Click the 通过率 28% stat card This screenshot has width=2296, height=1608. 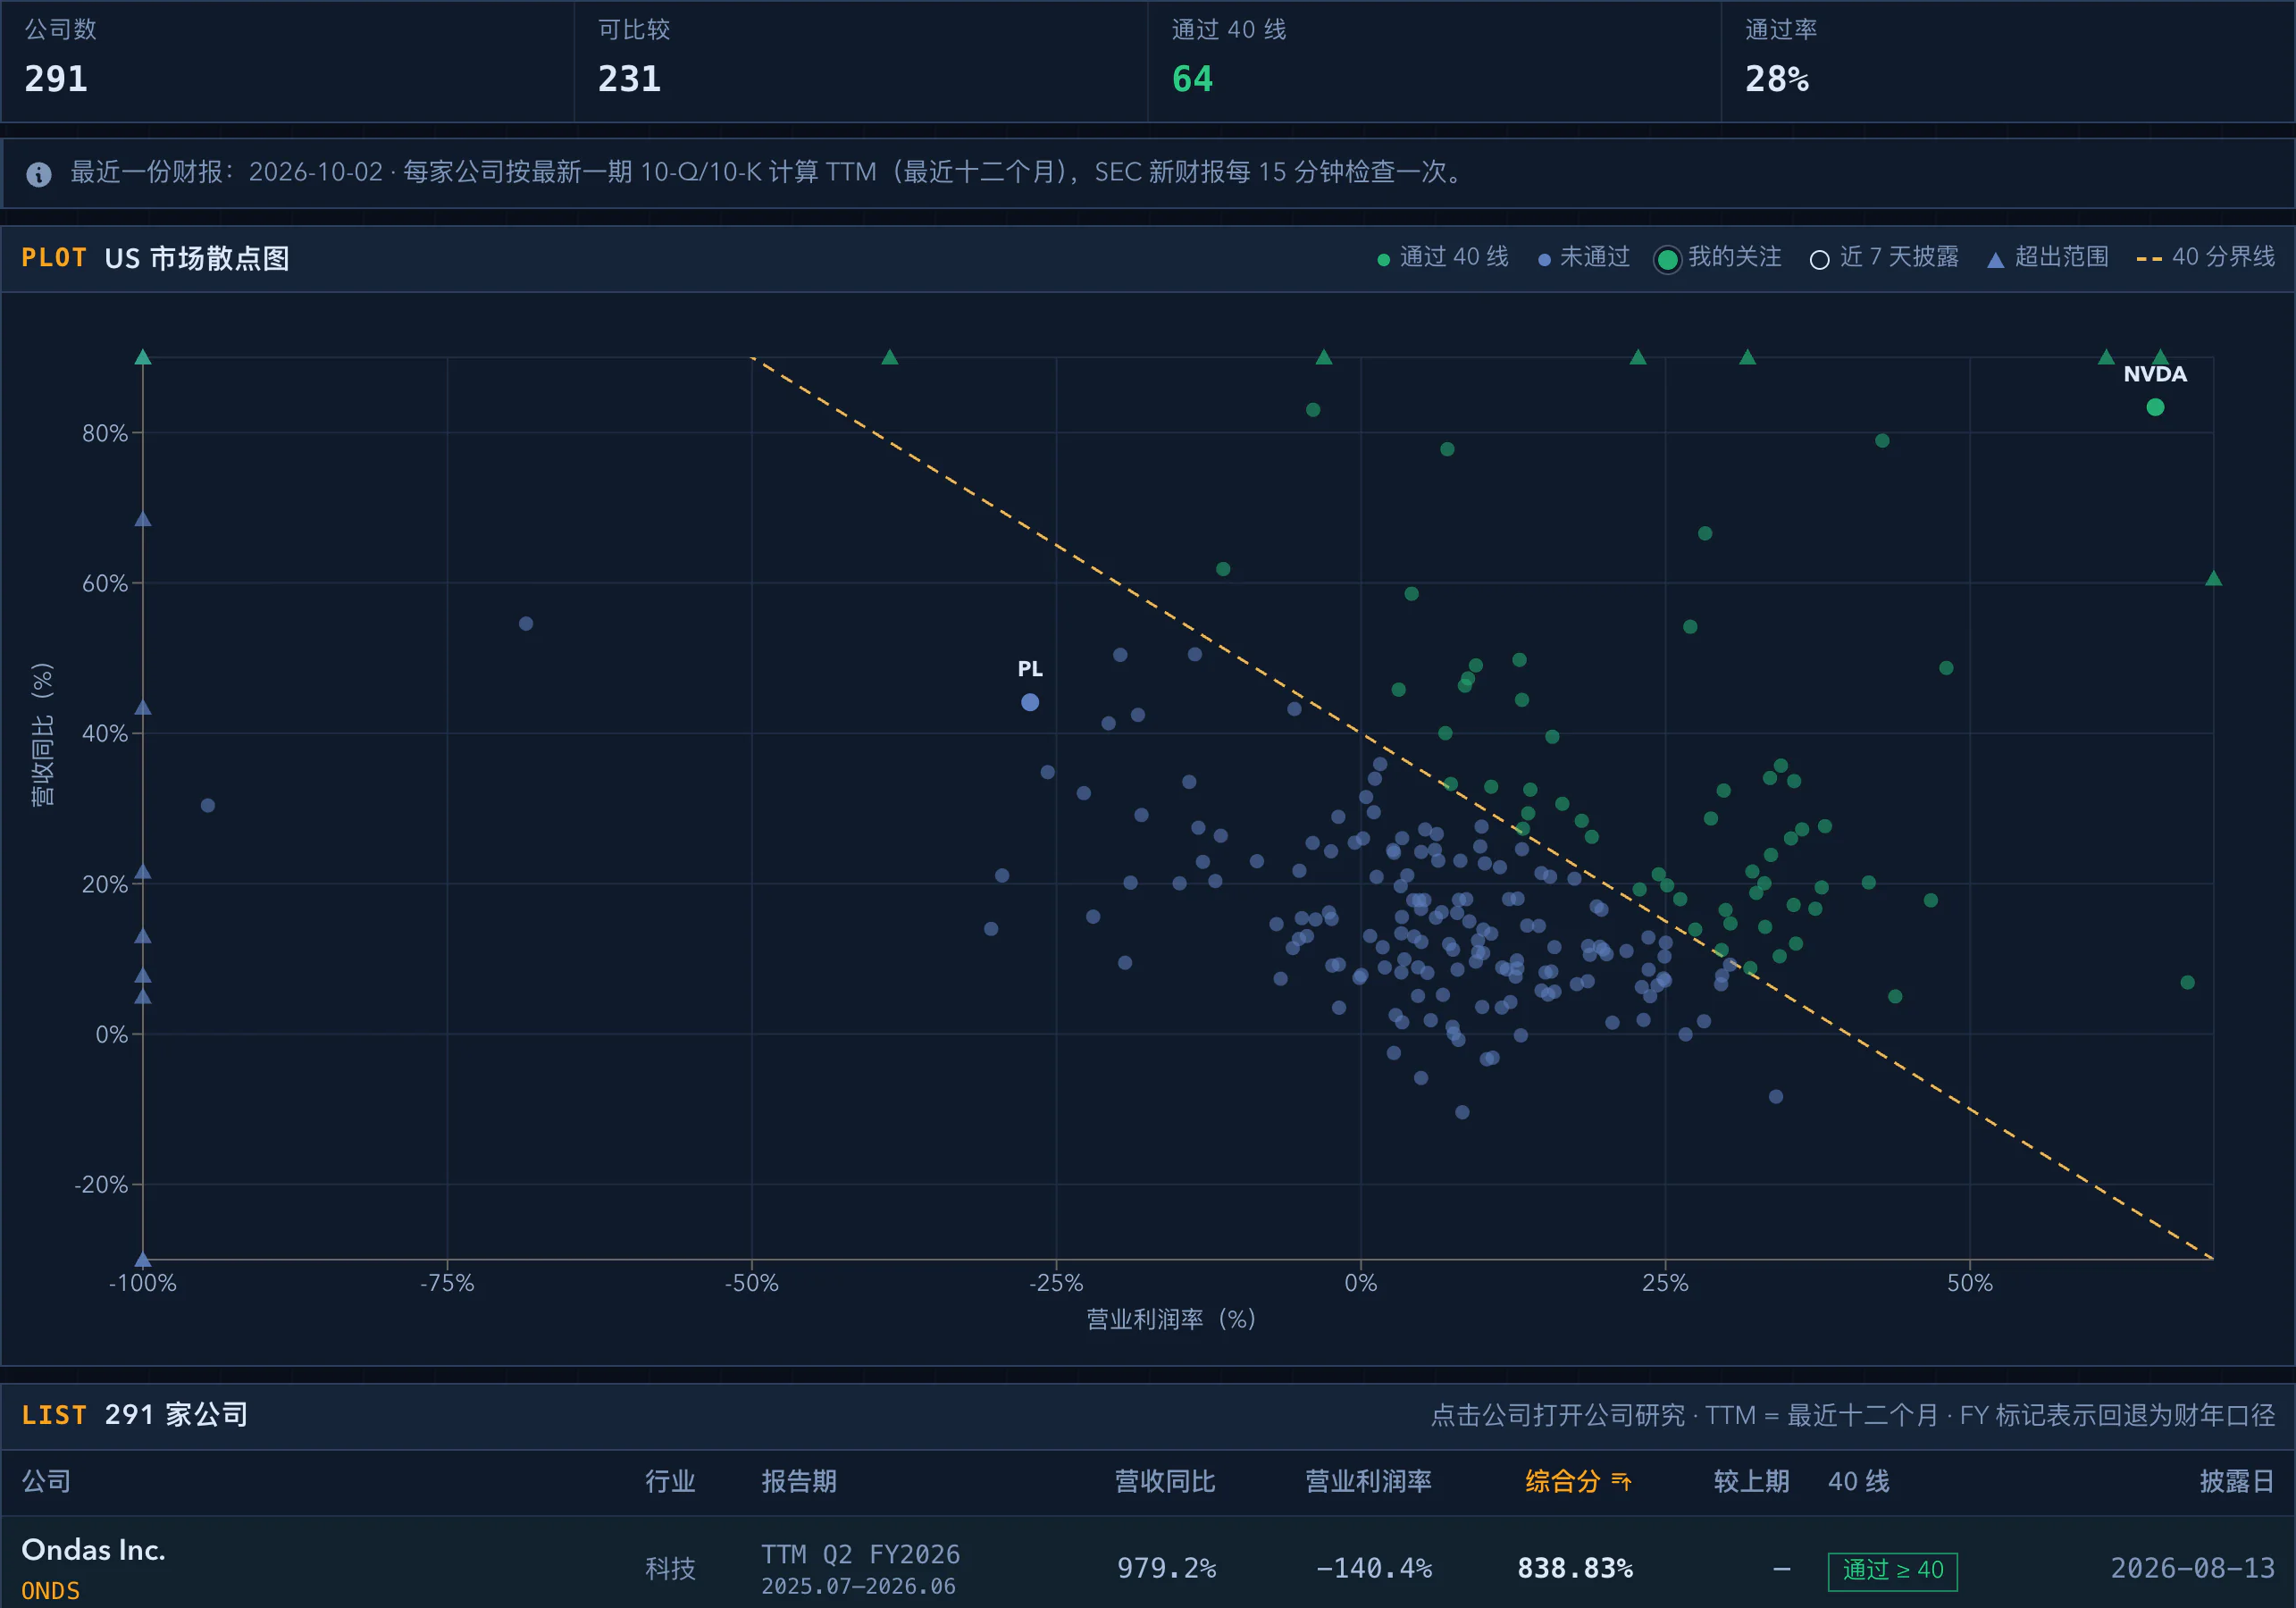(2008, 61)
